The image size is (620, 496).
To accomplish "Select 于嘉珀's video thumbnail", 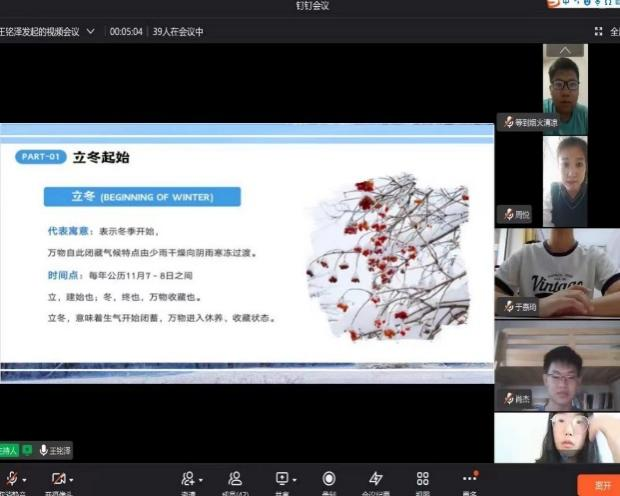I will tap(557, 272).
